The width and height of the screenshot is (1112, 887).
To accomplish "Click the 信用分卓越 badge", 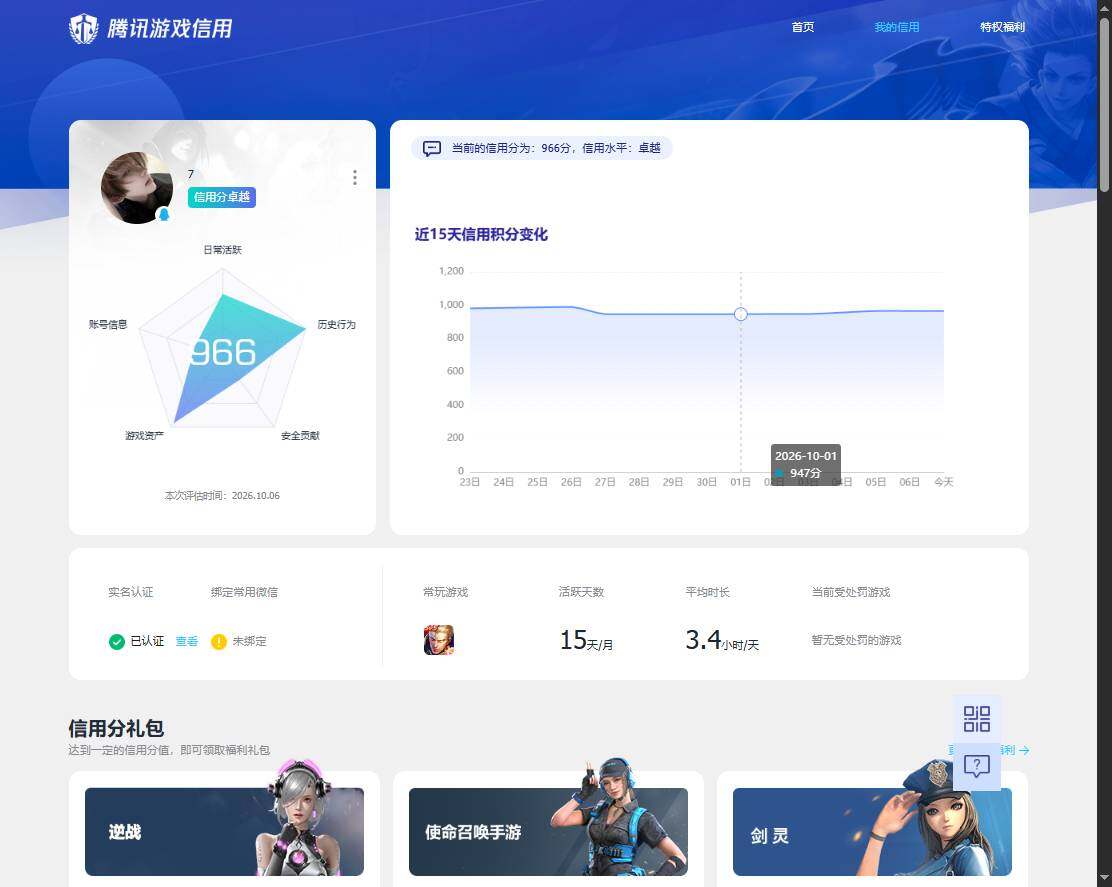I will pos(221,197).
